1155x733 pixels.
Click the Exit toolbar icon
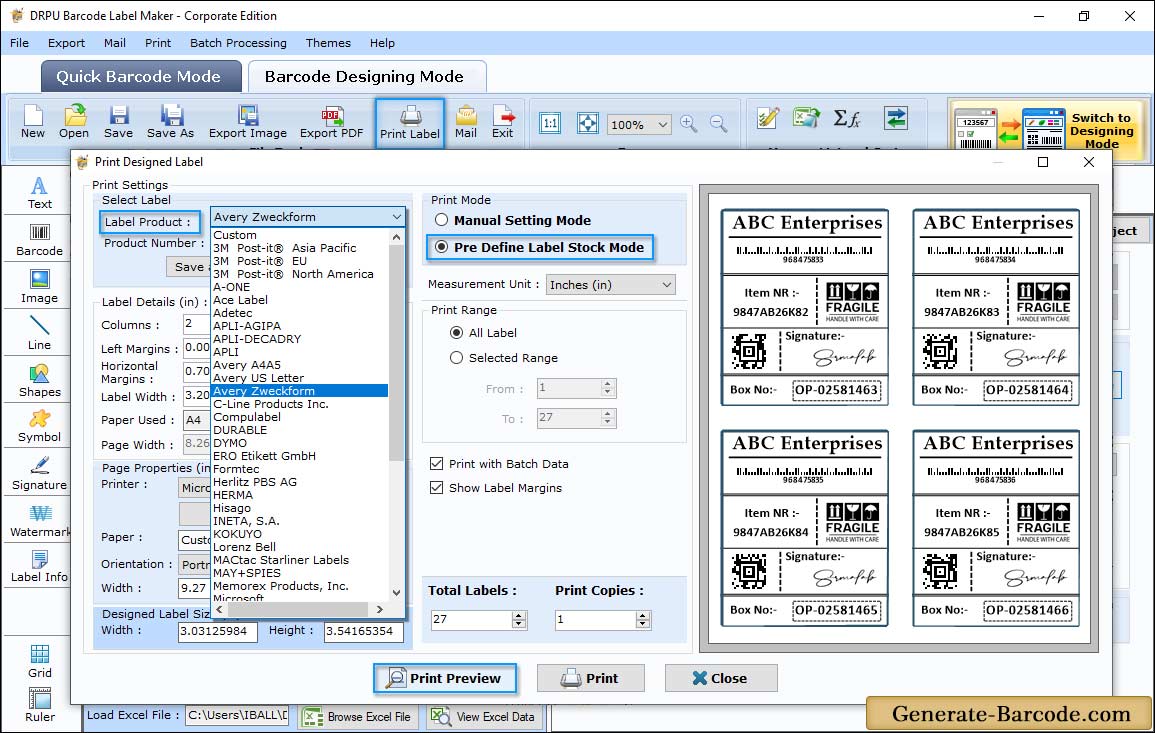(x=502, y=122)
